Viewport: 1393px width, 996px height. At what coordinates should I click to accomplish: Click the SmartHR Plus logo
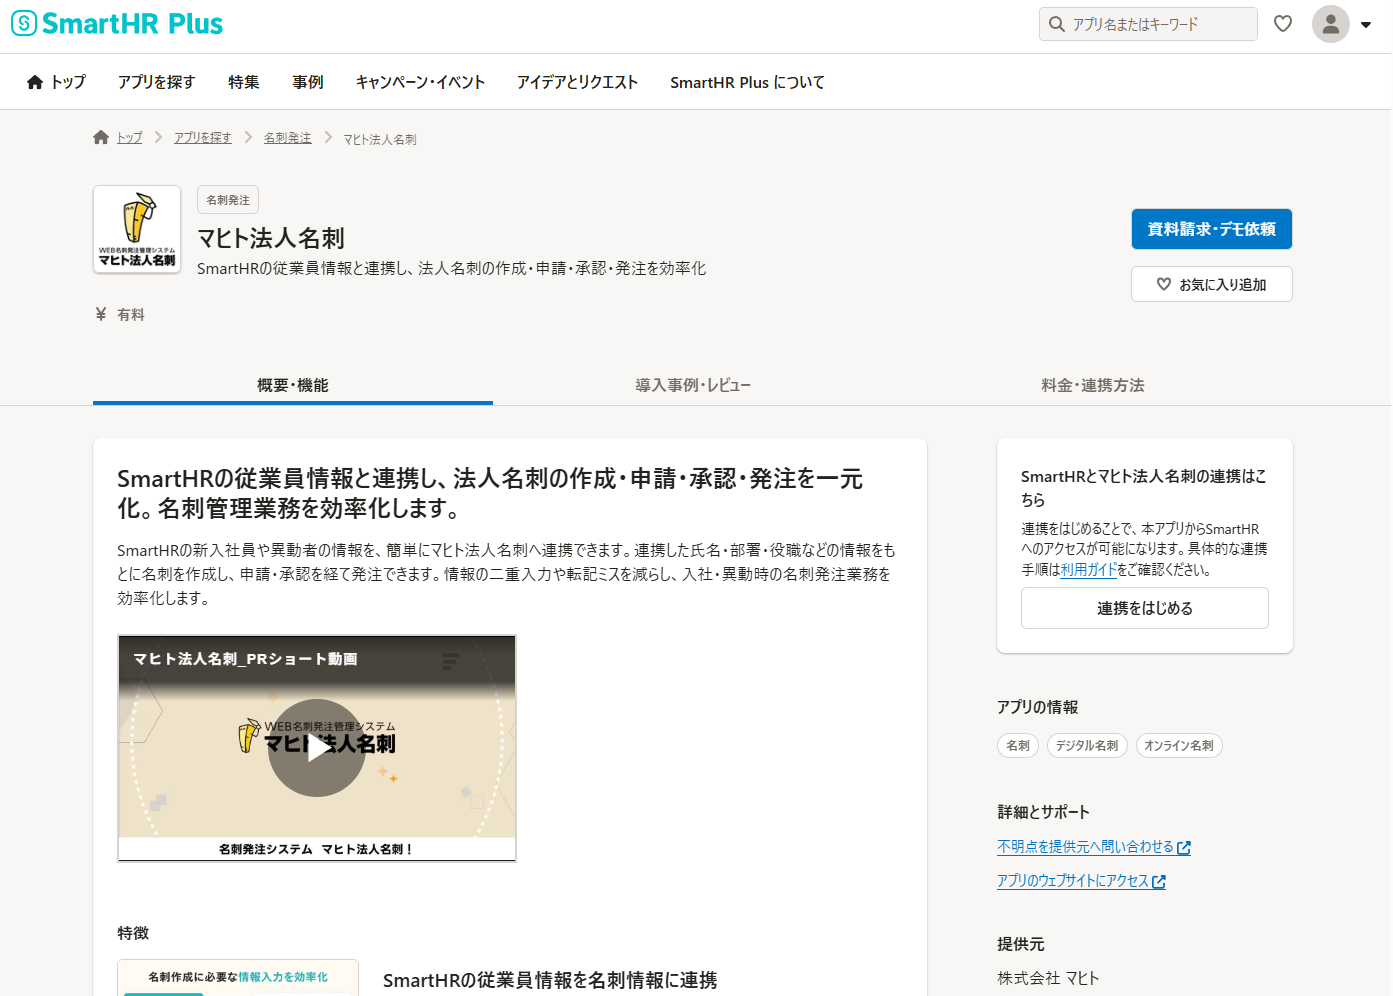click(117, 24)
